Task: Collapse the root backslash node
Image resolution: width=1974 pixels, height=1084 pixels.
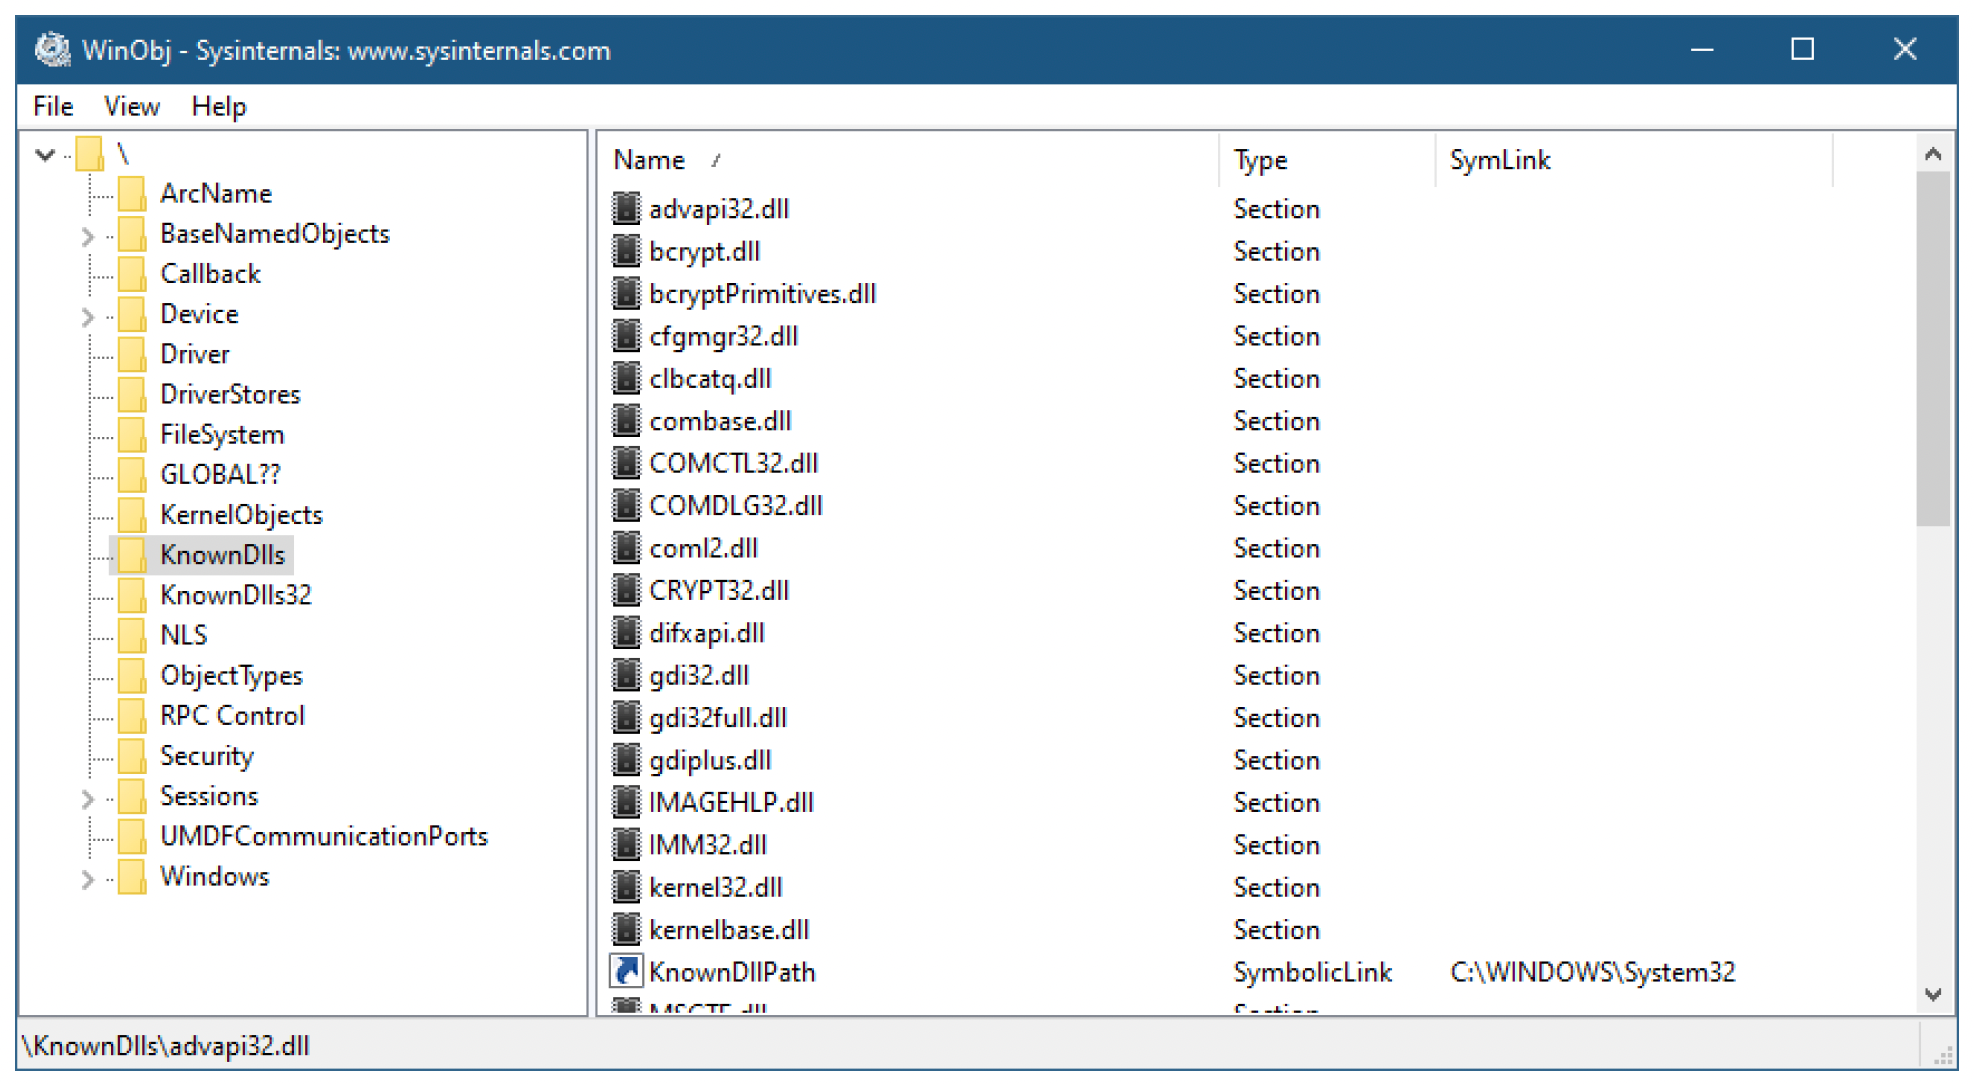Action: tap(44, 154)
